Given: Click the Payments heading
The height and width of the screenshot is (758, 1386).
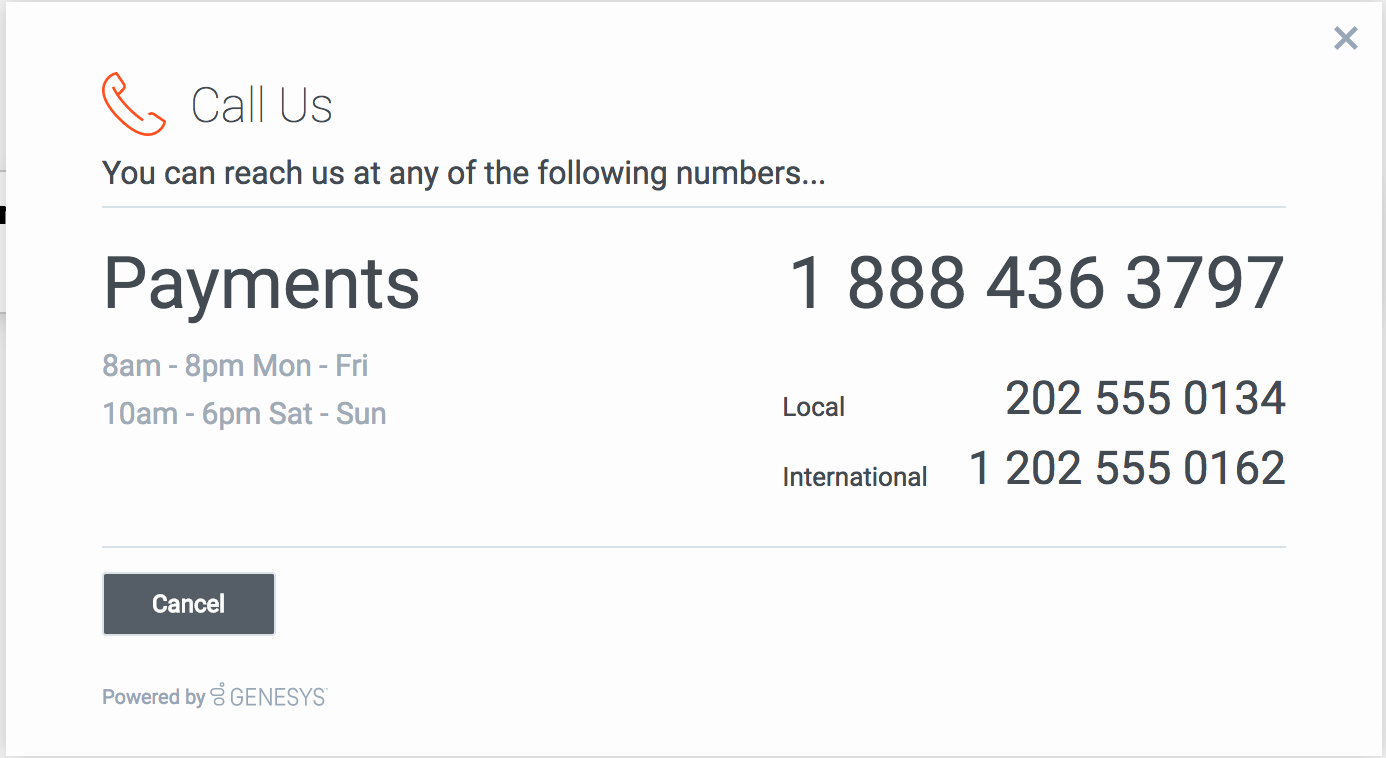Looking at the screenshot, I should [261, 283].
